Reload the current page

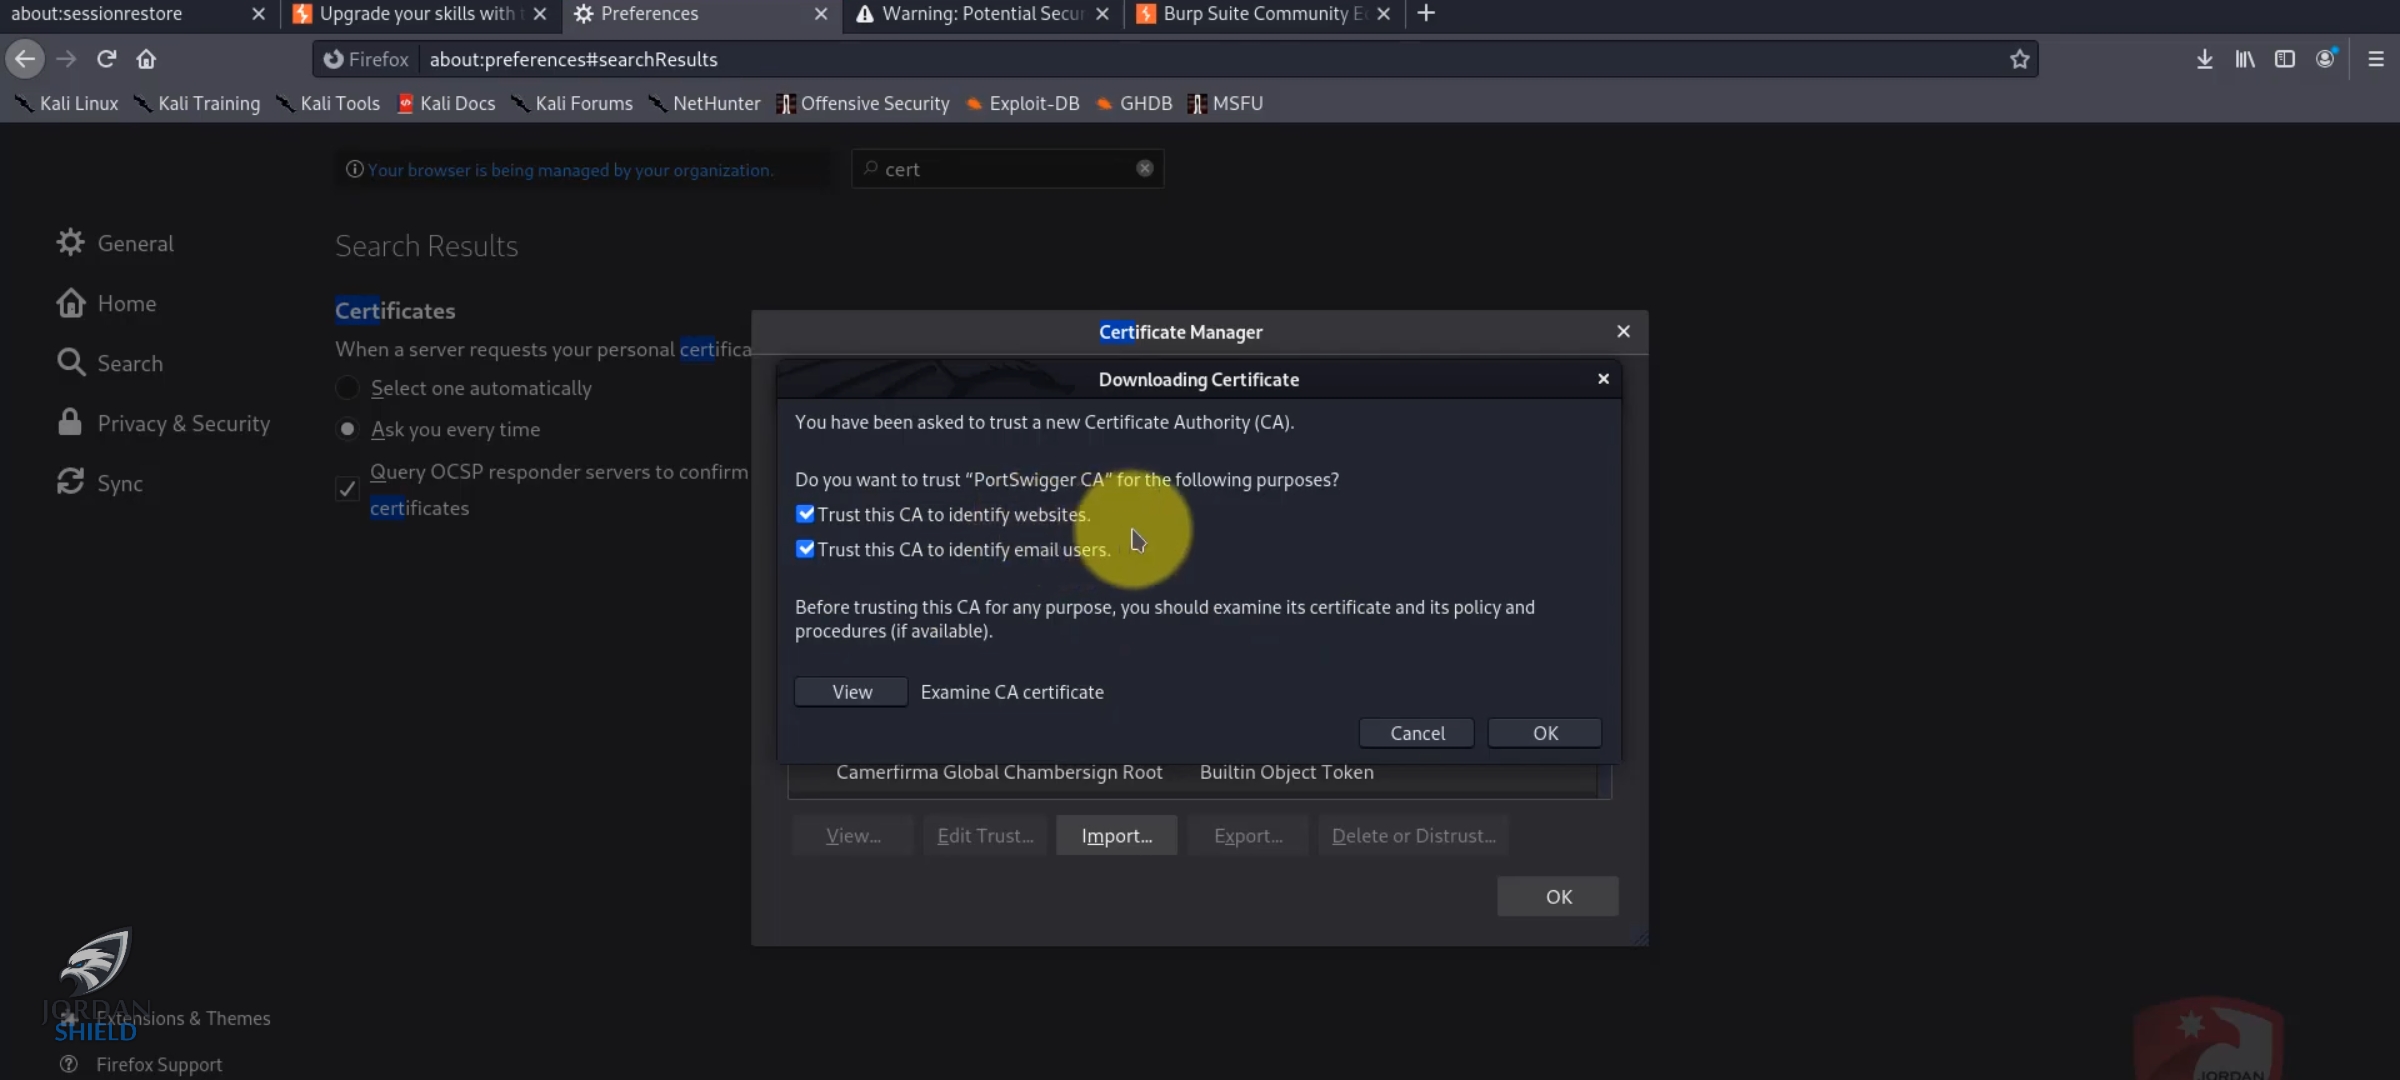tap(106, 59)
